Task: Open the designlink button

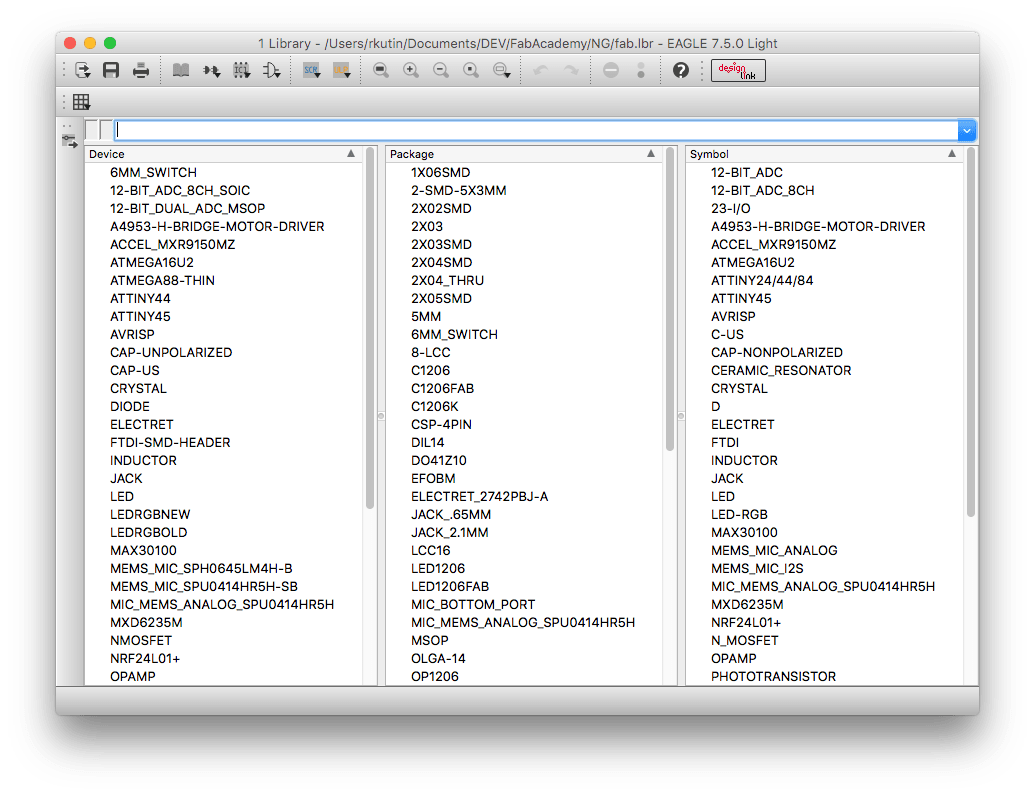Action: click(738, 71)
